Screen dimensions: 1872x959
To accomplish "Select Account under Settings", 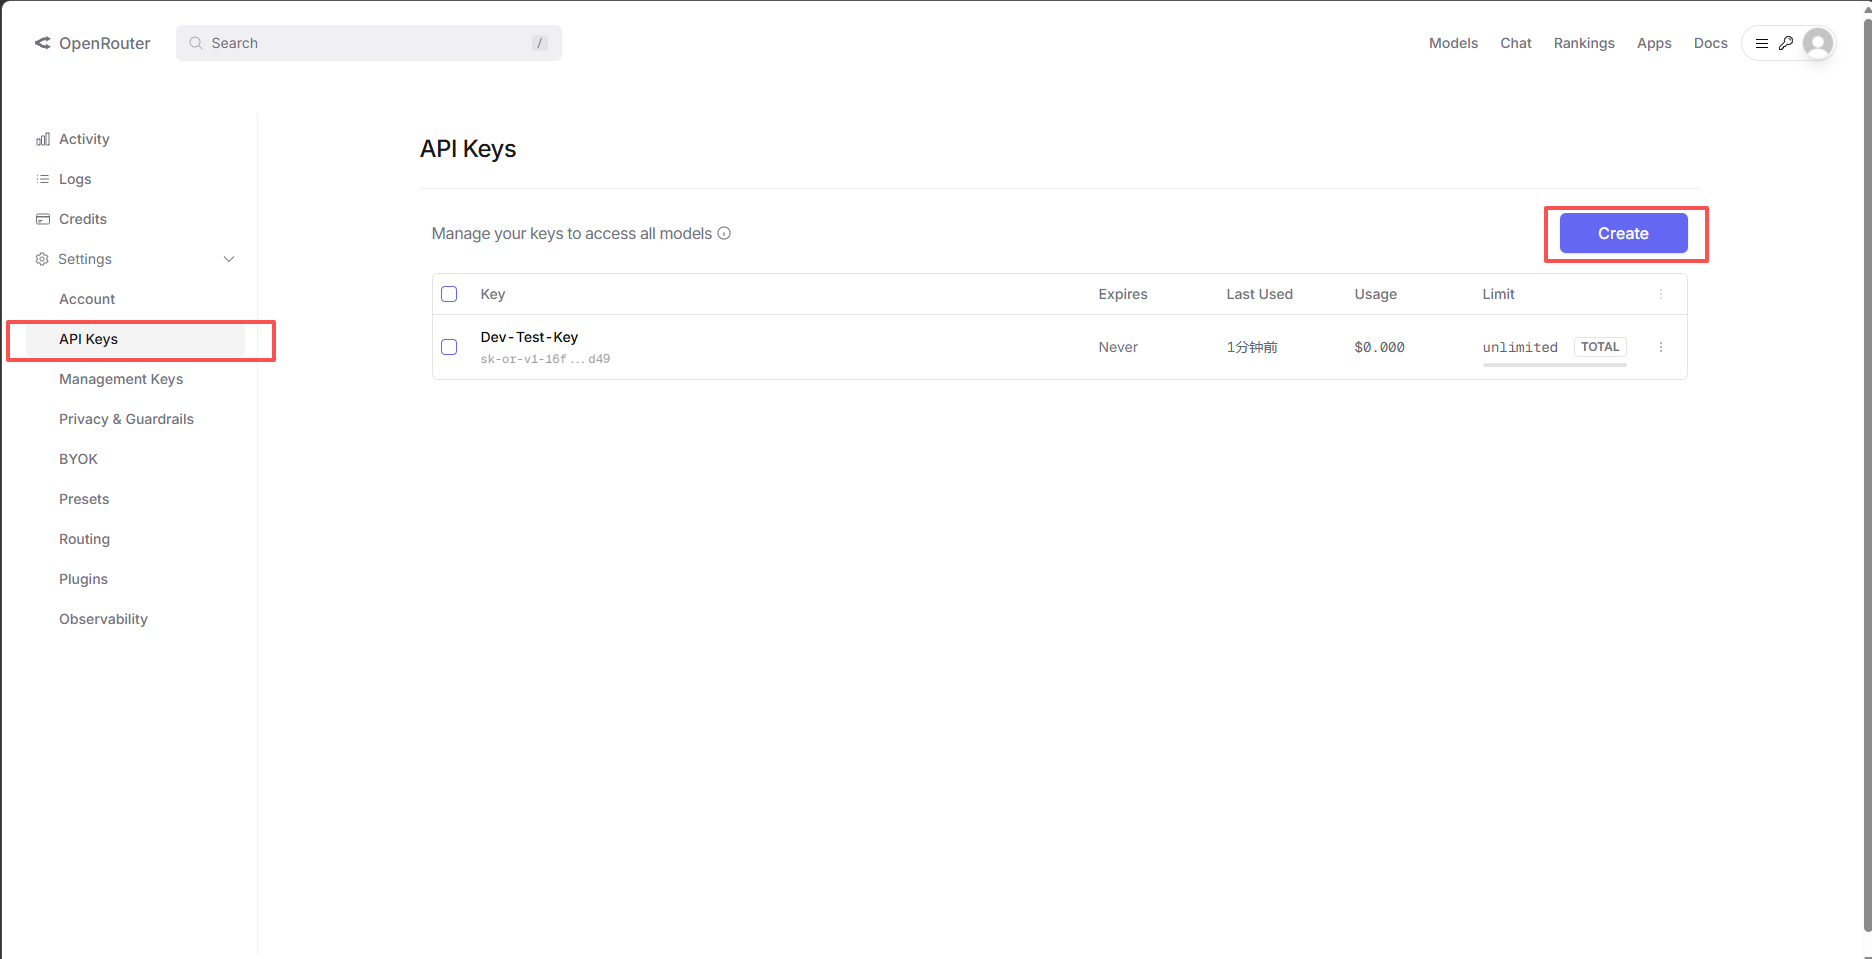I will tap(87, 299).
